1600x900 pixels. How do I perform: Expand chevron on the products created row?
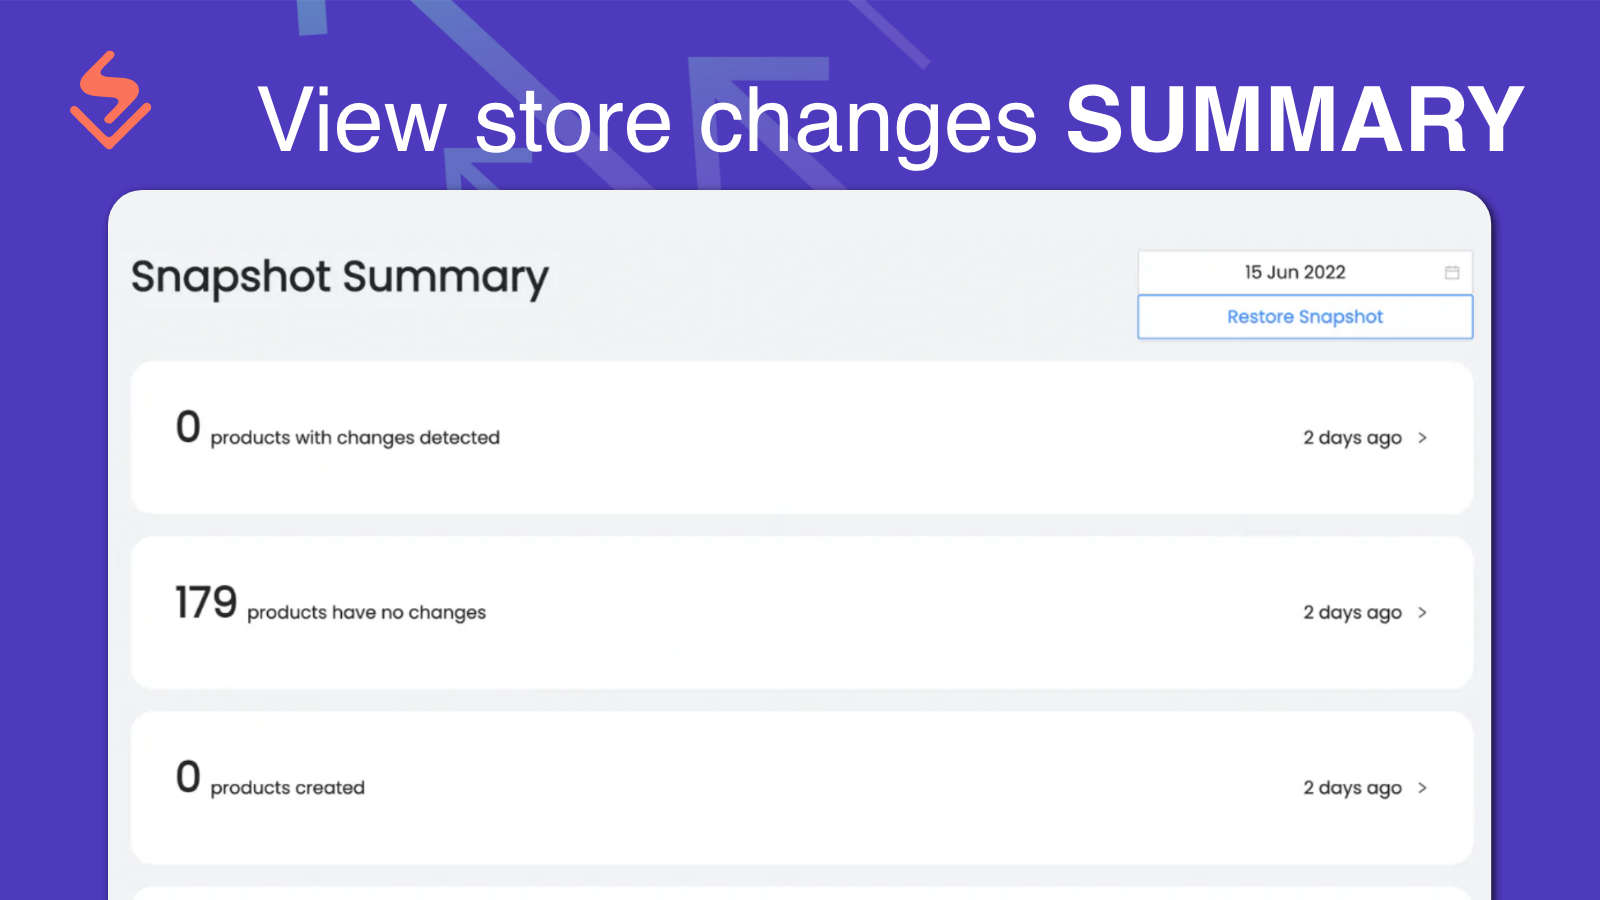coord(1422,788)
